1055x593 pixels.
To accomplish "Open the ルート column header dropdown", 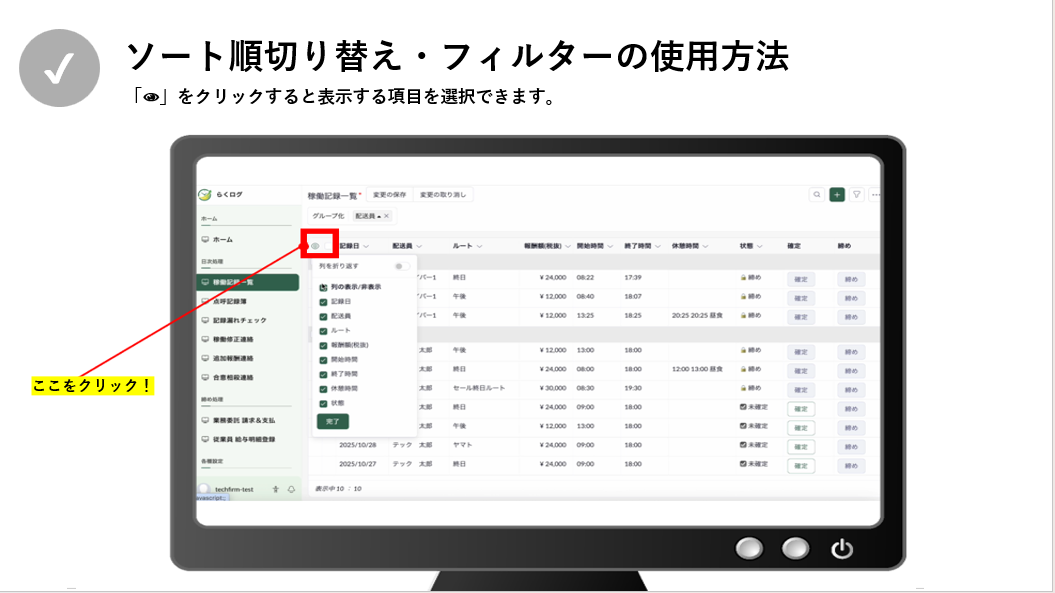I will (480, 246).
